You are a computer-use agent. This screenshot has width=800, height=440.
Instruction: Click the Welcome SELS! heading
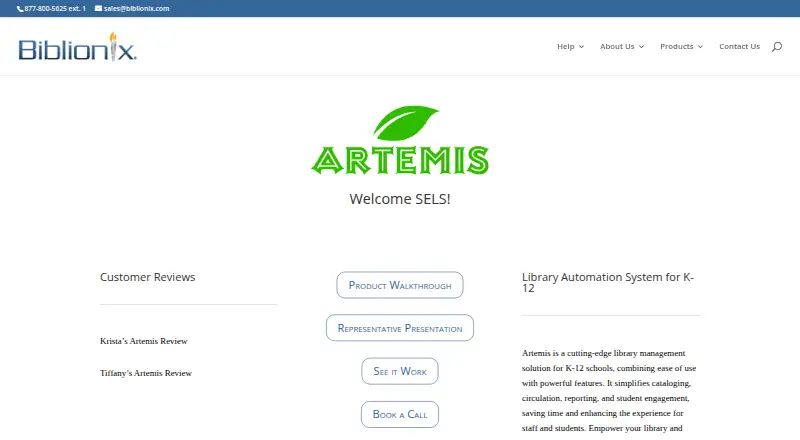400,199
